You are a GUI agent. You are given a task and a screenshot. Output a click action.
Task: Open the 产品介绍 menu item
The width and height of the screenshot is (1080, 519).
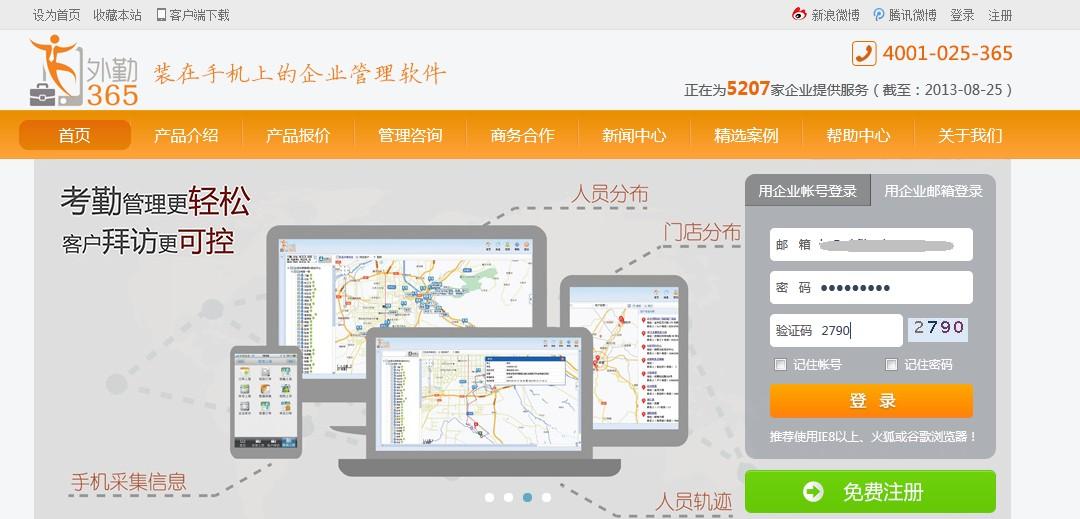tap(186, 136)
